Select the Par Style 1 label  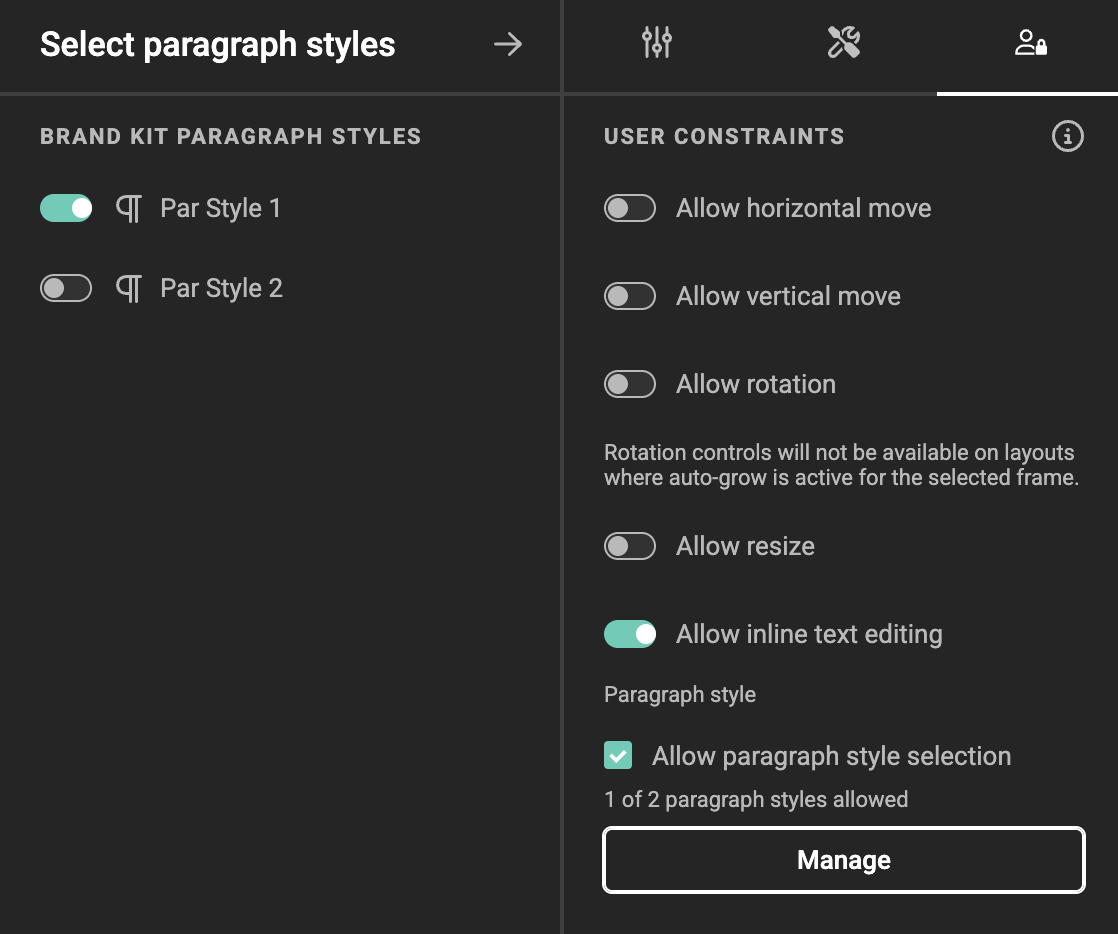tap(220, 208)
